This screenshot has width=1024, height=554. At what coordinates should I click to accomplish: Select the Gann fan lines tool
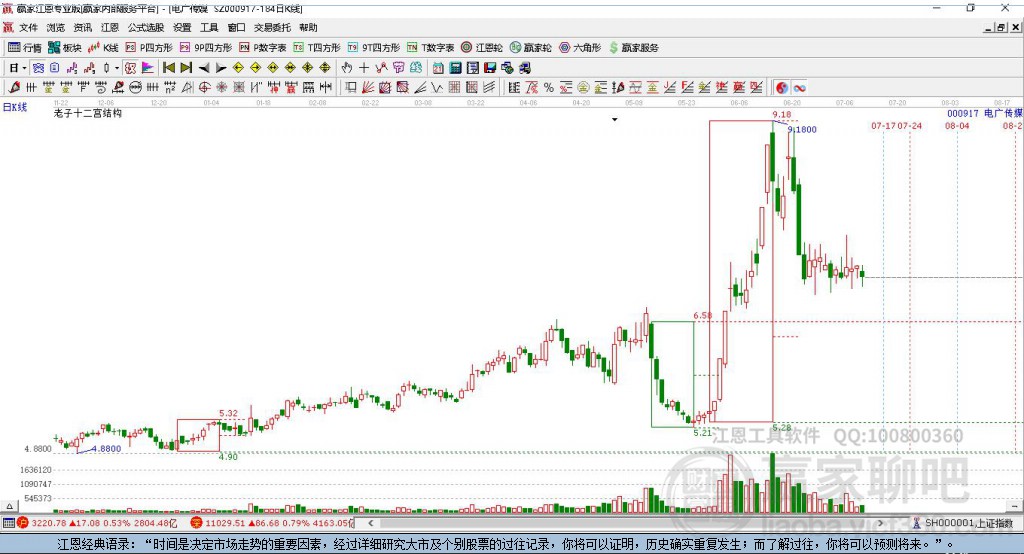[x=368, y=88]
